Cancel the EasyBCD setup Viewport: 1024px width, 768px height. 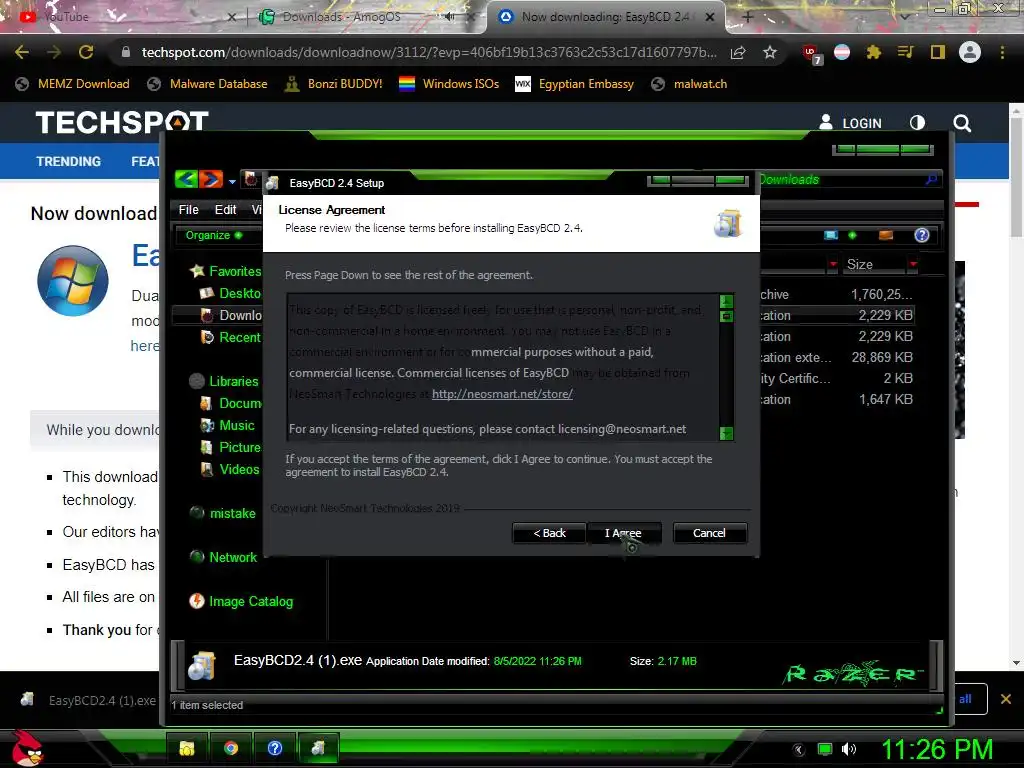(x=709, y=533)
